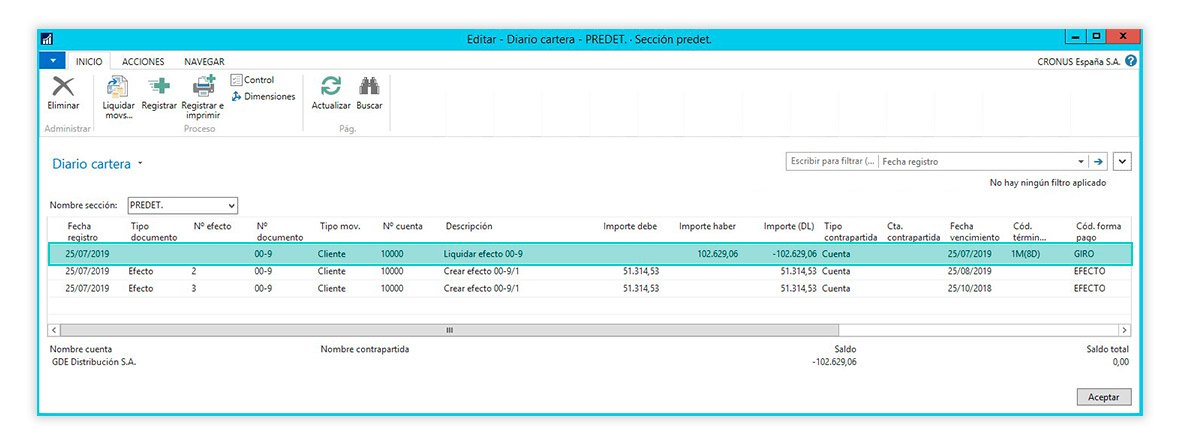Image resolution: width=1180 pixels, height=444 pixels.
Task: Open the Diario cartera title dropdown
Action: pos(141,163)
